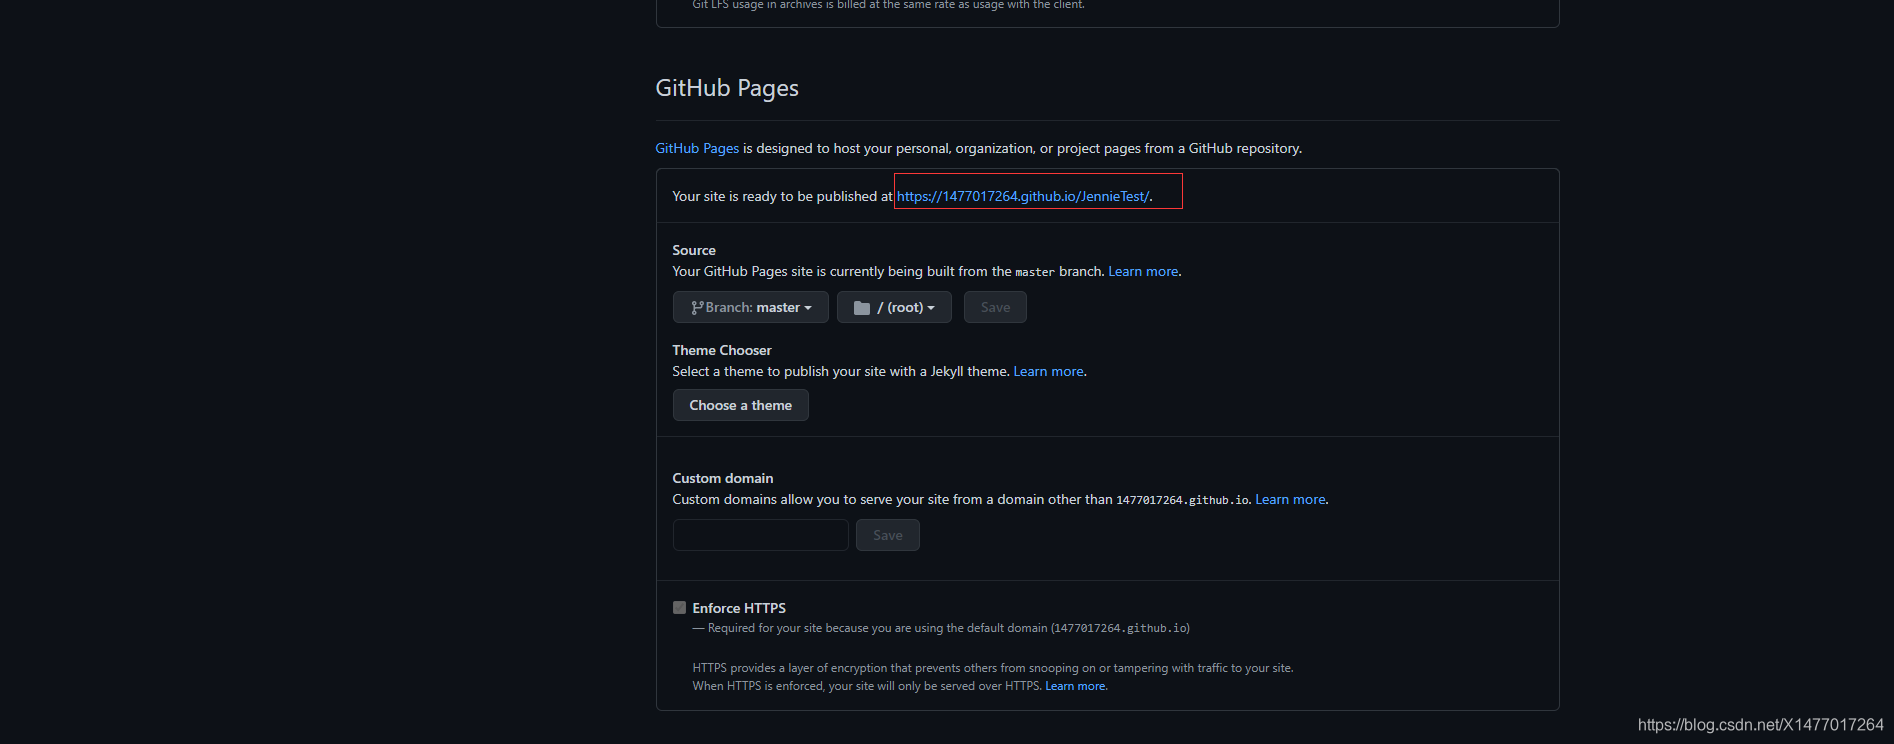1894x744 pixels.
Task: Click the Choose a theme button
Action: tap(741, 405)
